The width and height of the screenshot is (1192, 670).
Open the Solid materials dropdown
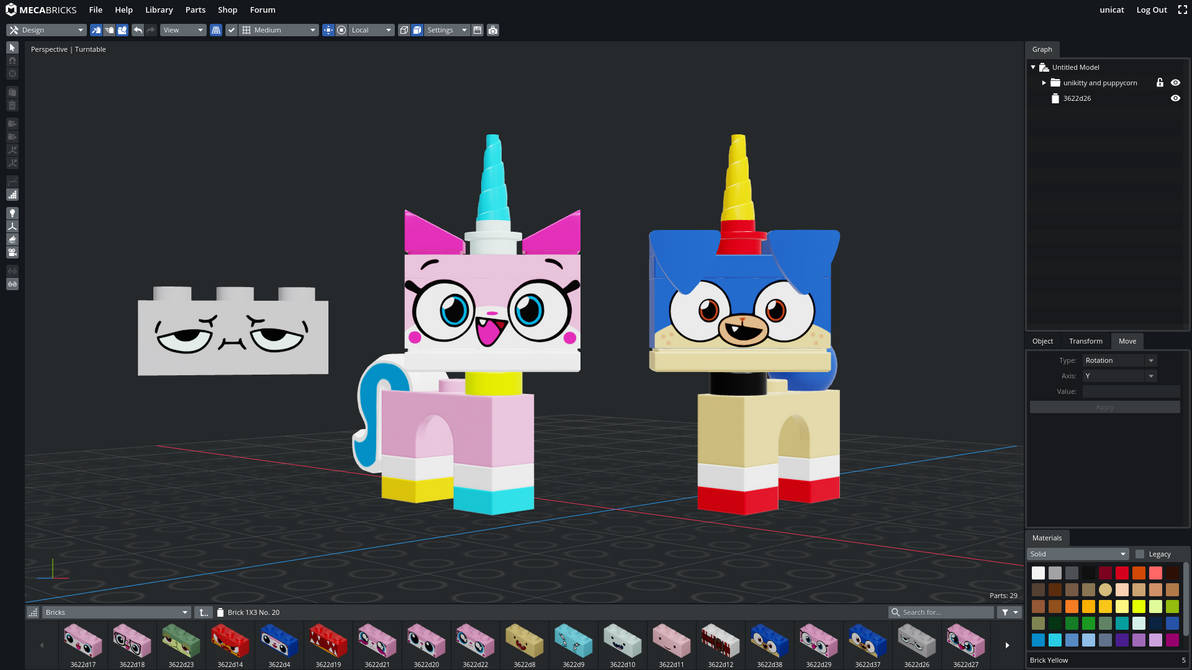click(x=1077, y=553)
